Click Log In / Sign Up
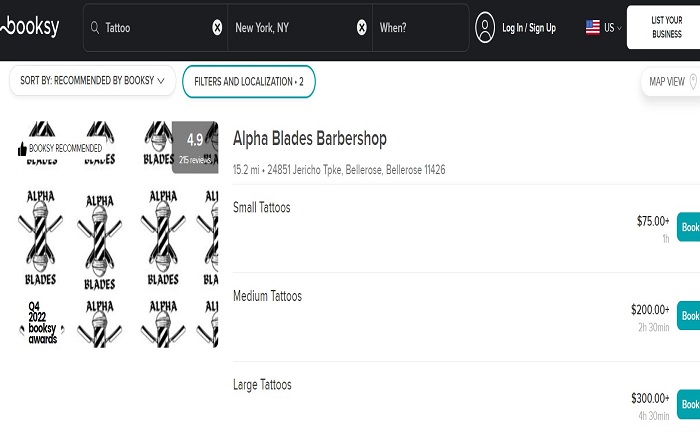The height and width of the screenshot is (432, 700). (529, 28)
